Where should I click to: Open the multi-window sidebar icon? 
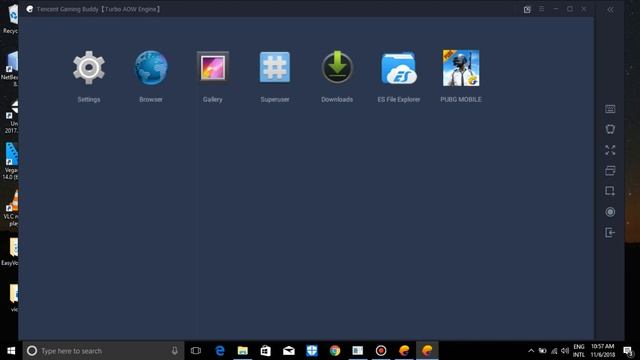tap(610, 171)
